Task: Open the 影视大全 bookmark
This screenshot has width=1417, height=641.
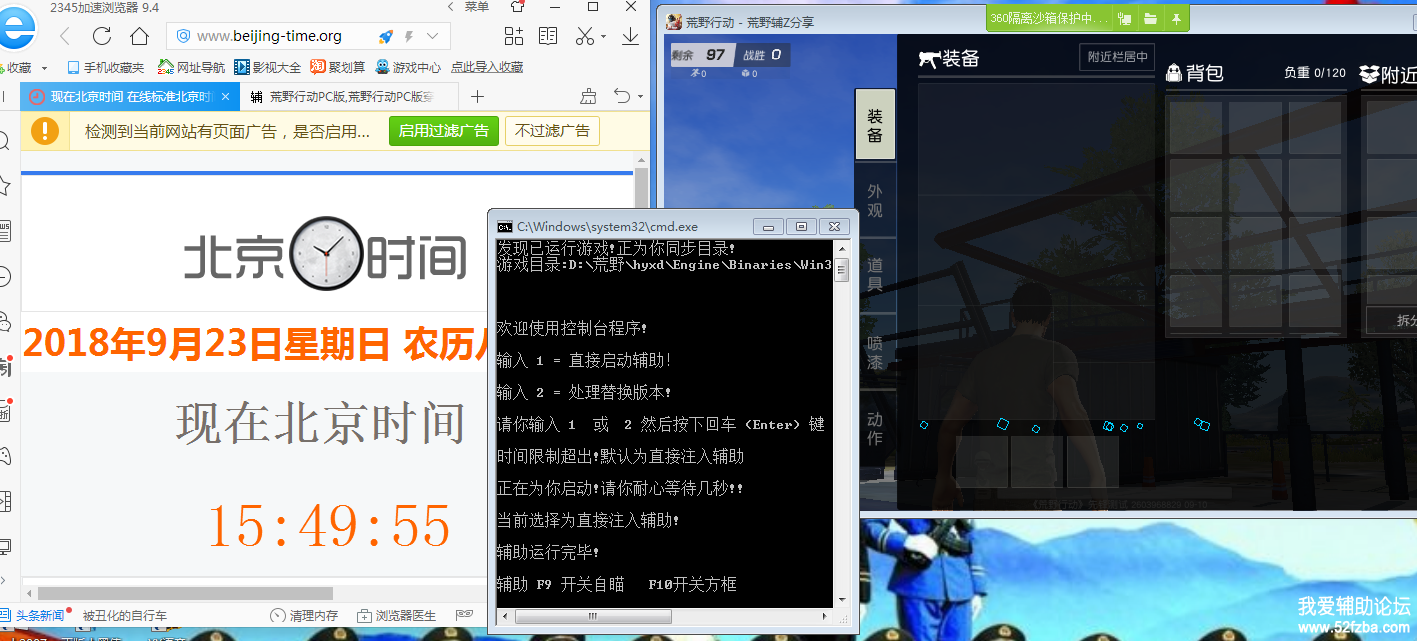Action: click(267, 68)
